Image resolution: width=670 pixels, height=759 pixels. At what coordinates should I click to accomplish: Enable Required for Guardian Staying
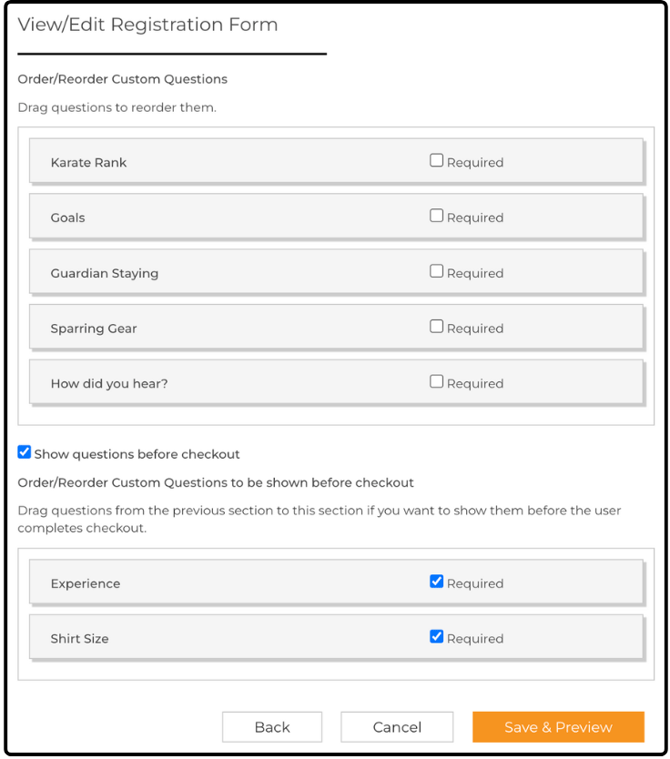tap(436, 271)
